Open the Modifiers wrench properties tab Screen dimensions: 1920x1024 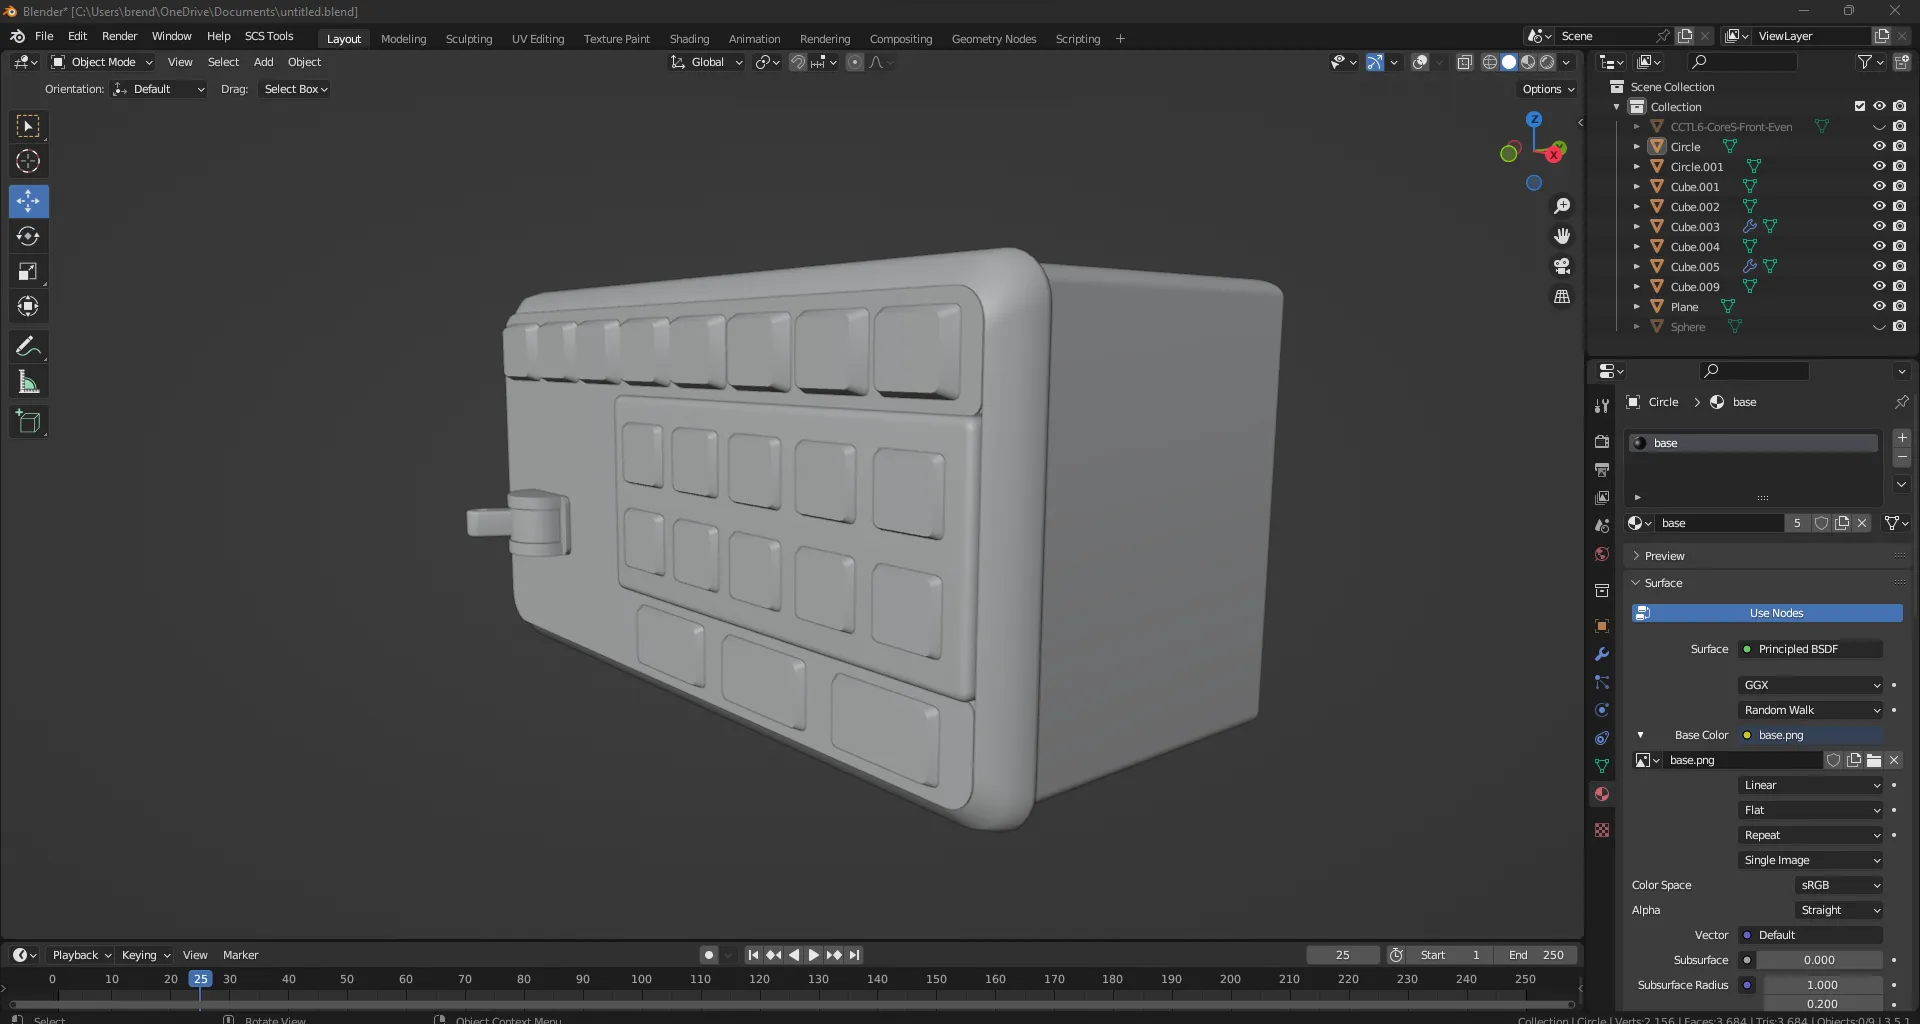[x=1602, y=654]
